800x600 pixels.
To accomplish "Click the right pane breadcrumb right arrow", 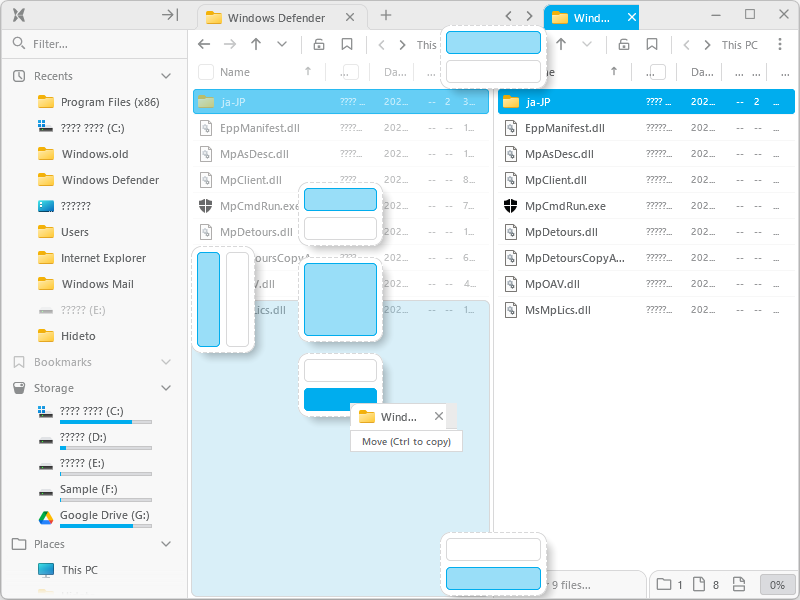I will pyautogui.click(x=708, y=45).
